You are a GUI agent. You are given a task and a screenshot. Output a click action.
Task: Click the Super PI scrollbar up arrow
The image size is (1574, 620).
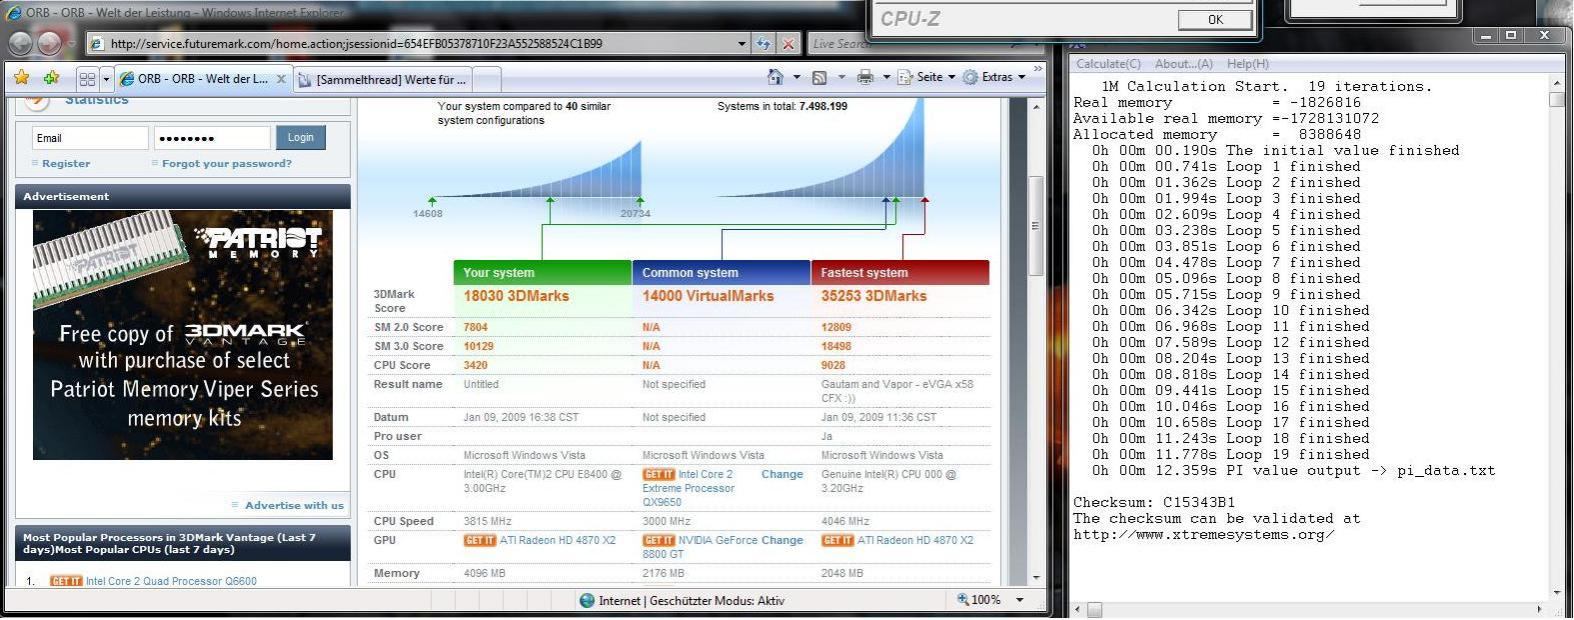1556,84
